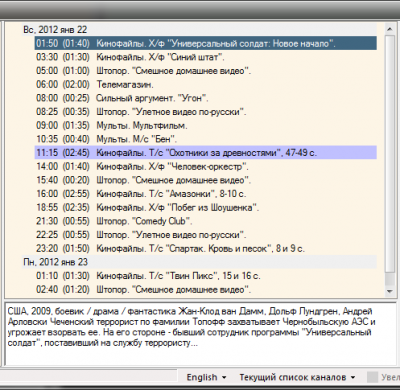The image size is (400, 390).
Task: Select the 06:00 Телемагазин entry
Action: [x=206, y=84]
